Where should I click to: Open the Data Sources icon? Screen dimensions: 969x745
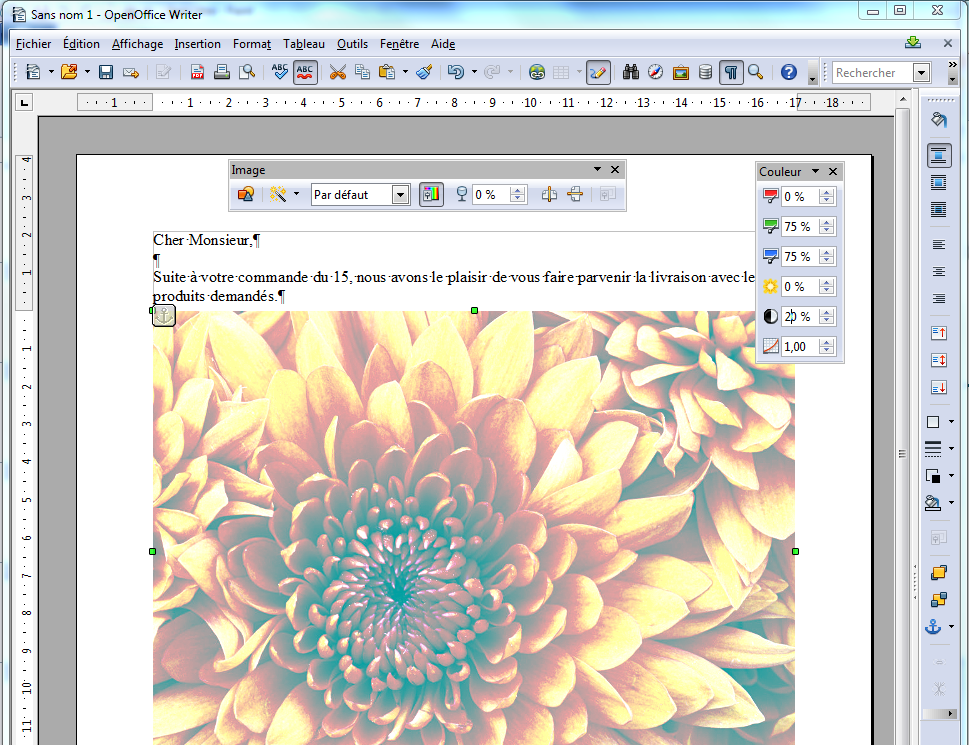coord(705,72)
